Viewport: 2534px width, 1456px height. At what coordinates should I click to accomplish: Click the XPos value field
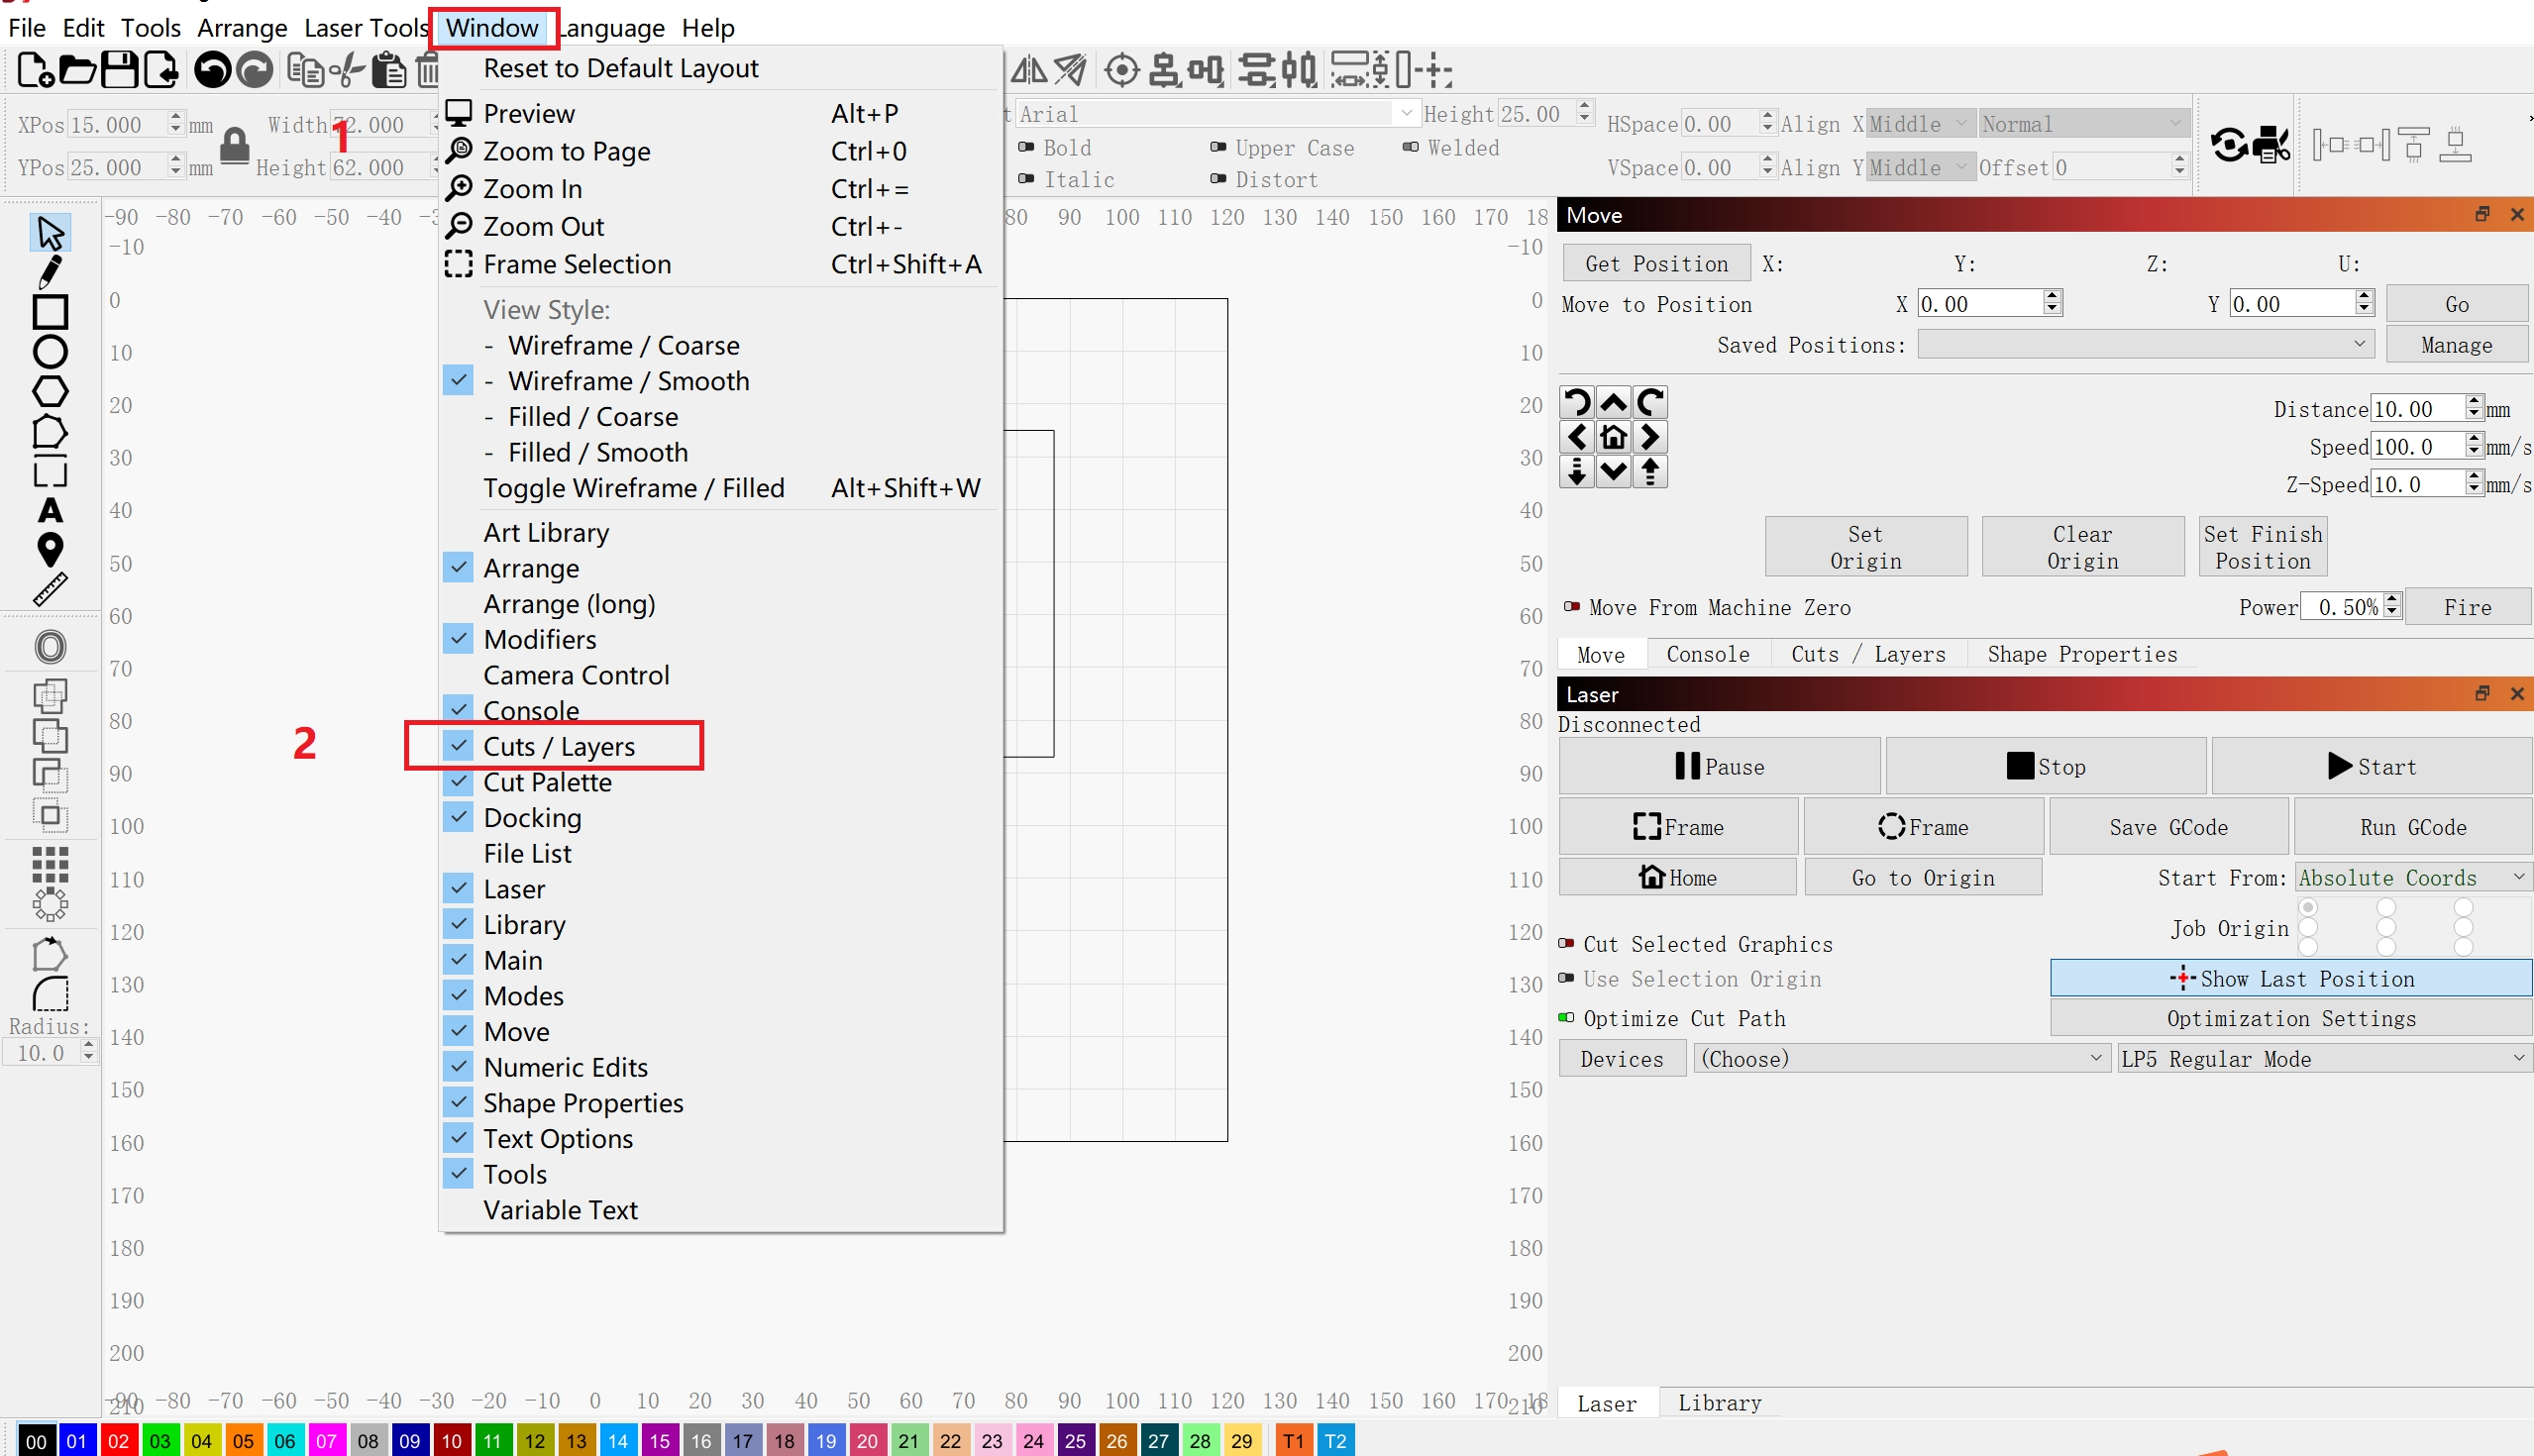pos(116,124)
